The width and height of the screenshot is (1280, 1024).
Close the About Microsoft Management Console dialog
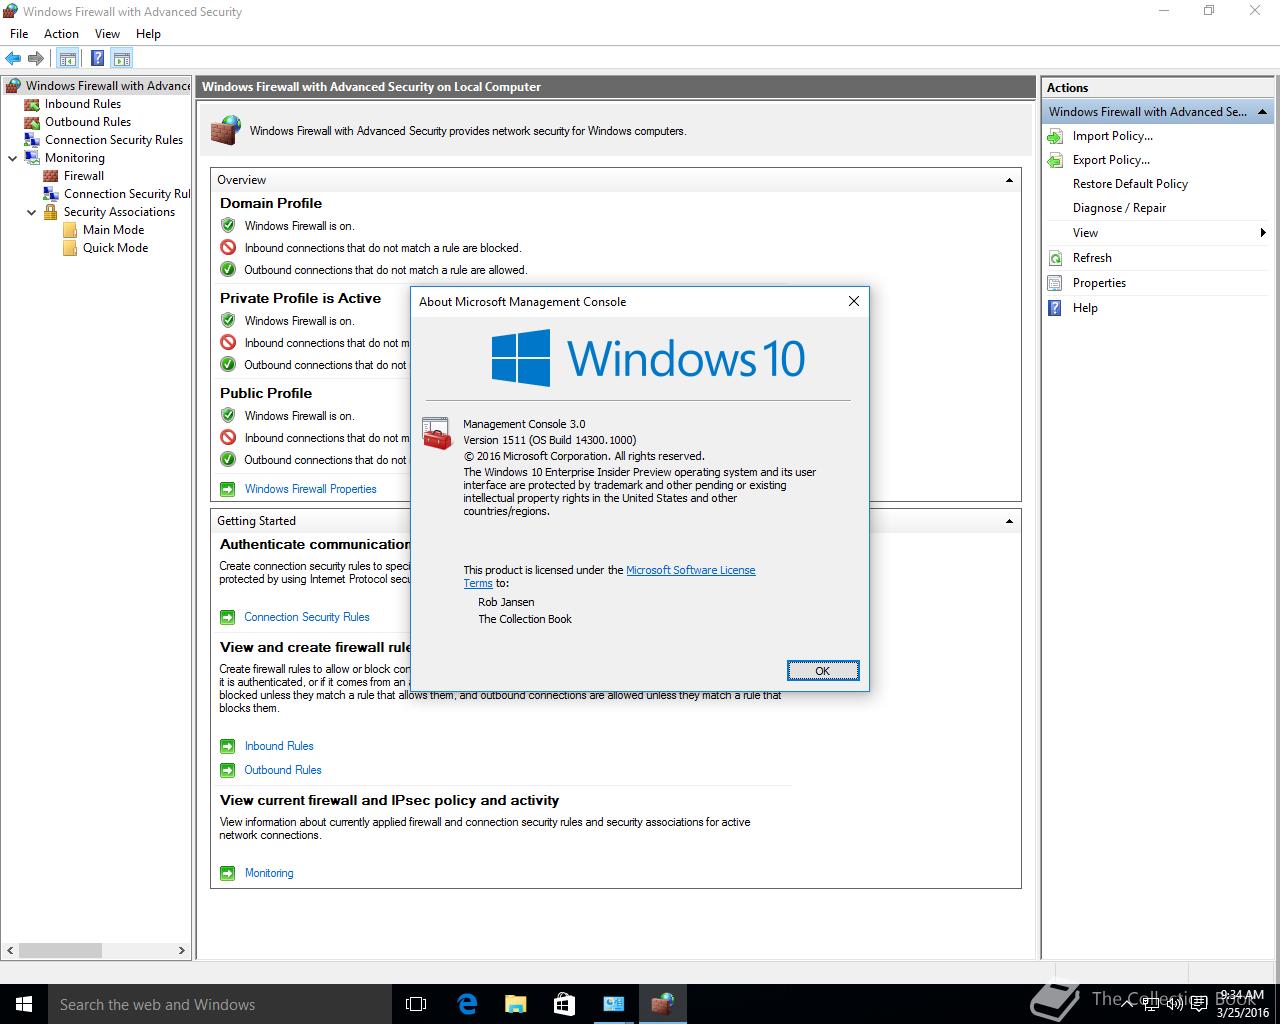click(853, 301)
